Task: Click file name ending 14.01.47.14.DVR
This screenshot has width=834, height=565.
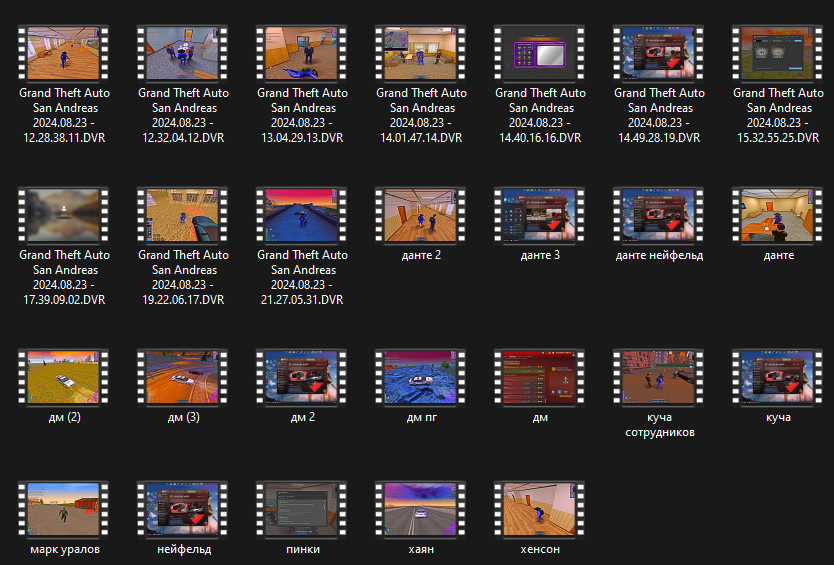Action: [422, 115]
